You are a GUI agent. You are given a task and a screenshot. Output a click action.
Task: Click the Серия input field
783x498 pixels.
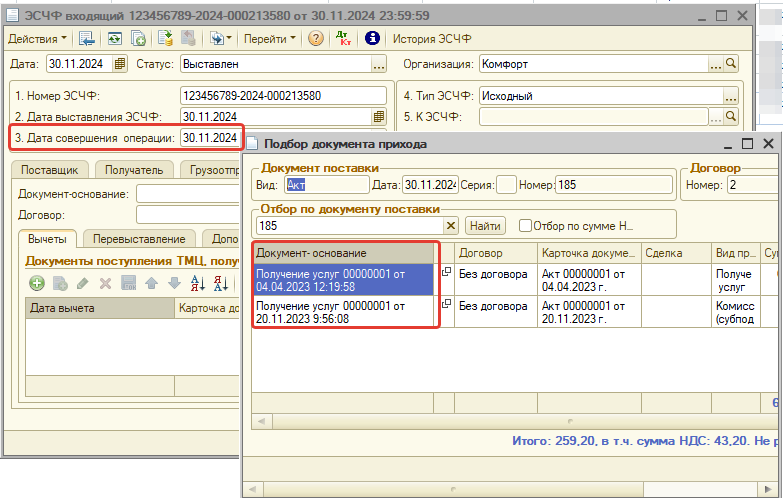(x=506, y=185)
